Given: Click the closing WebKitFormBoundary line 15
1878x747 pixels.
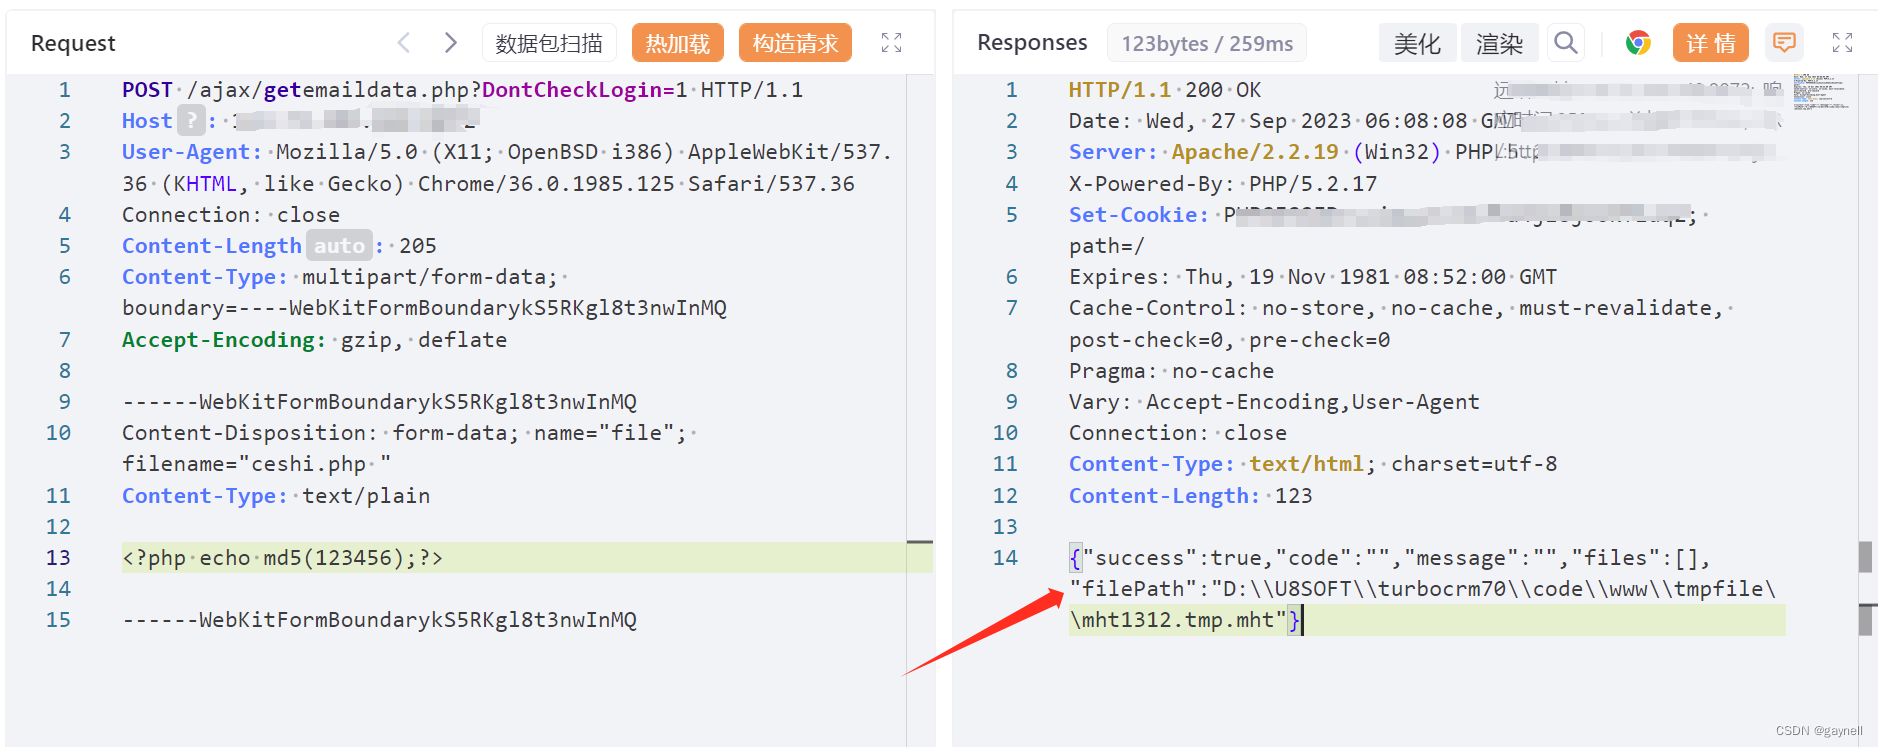Looking at the screenshot, I should [x=379, y=619].
